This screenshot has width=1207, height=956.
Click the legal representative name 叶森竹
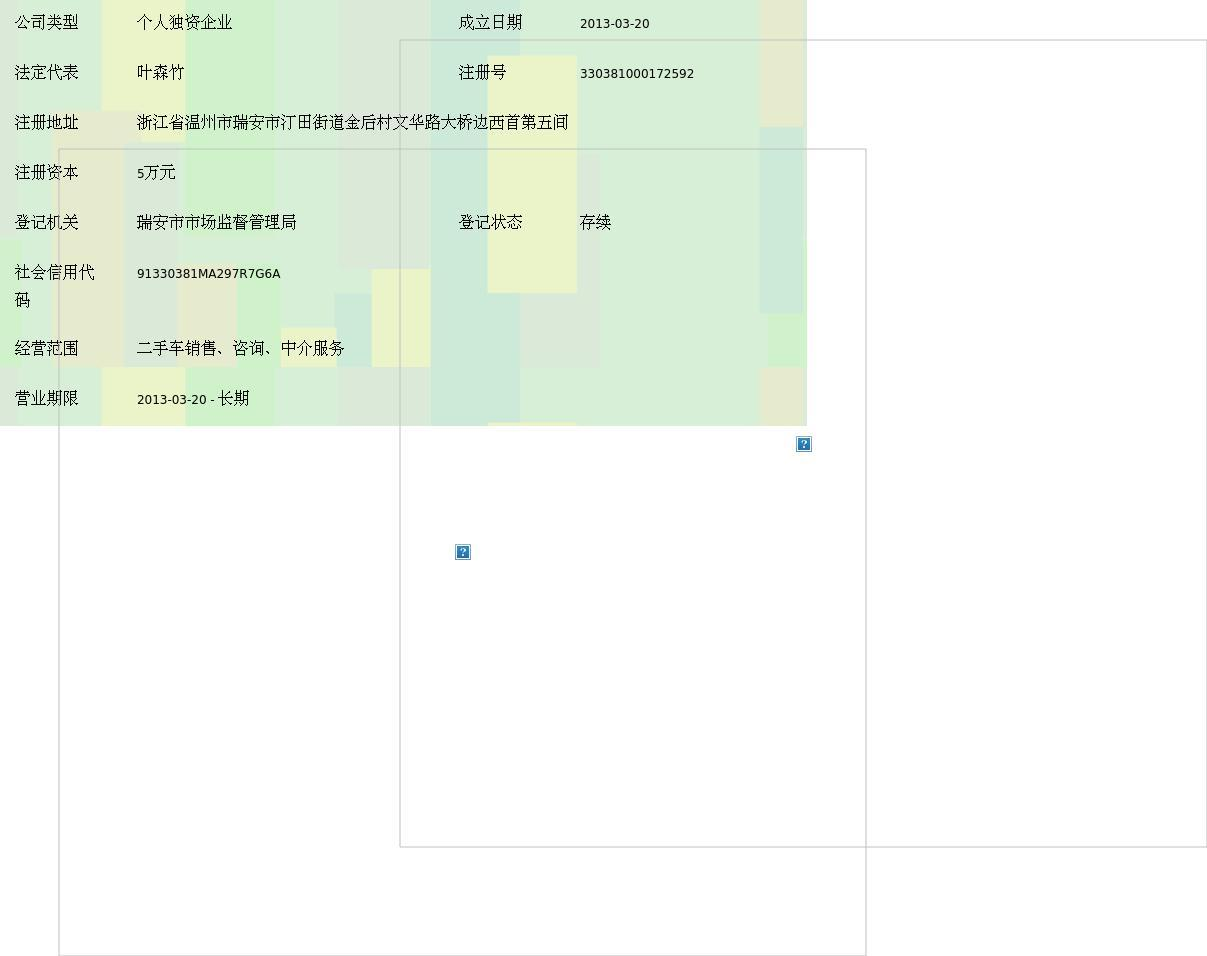coord(160,73)
